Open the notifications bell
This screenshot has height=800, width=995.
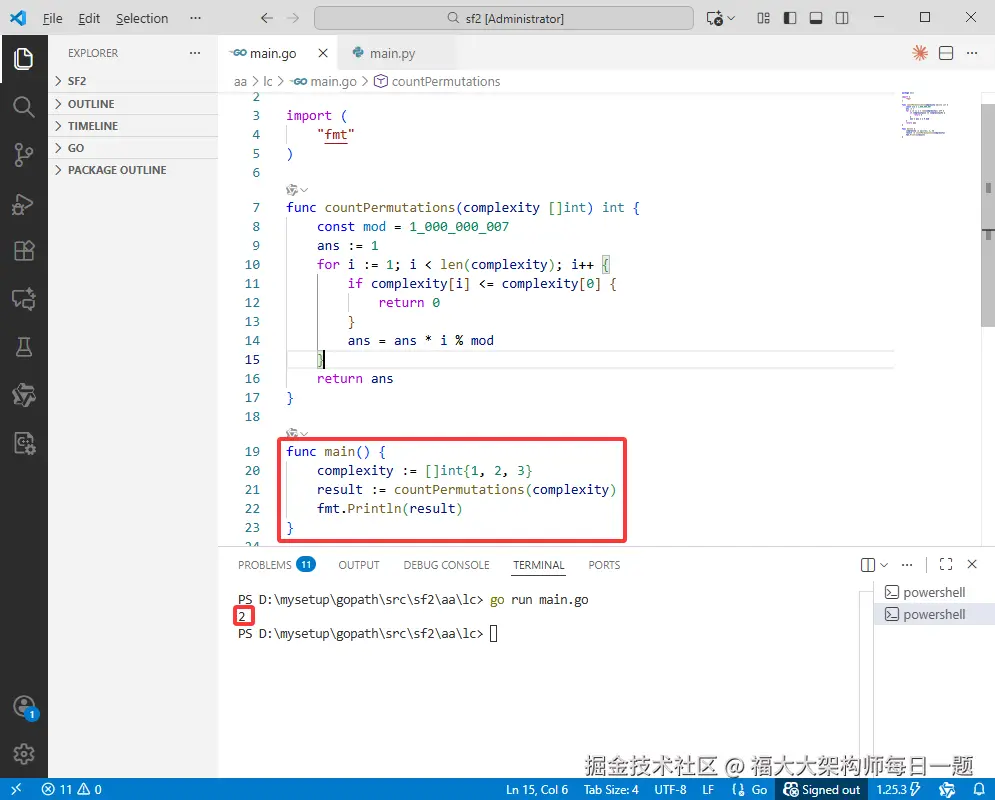[979, 789]
